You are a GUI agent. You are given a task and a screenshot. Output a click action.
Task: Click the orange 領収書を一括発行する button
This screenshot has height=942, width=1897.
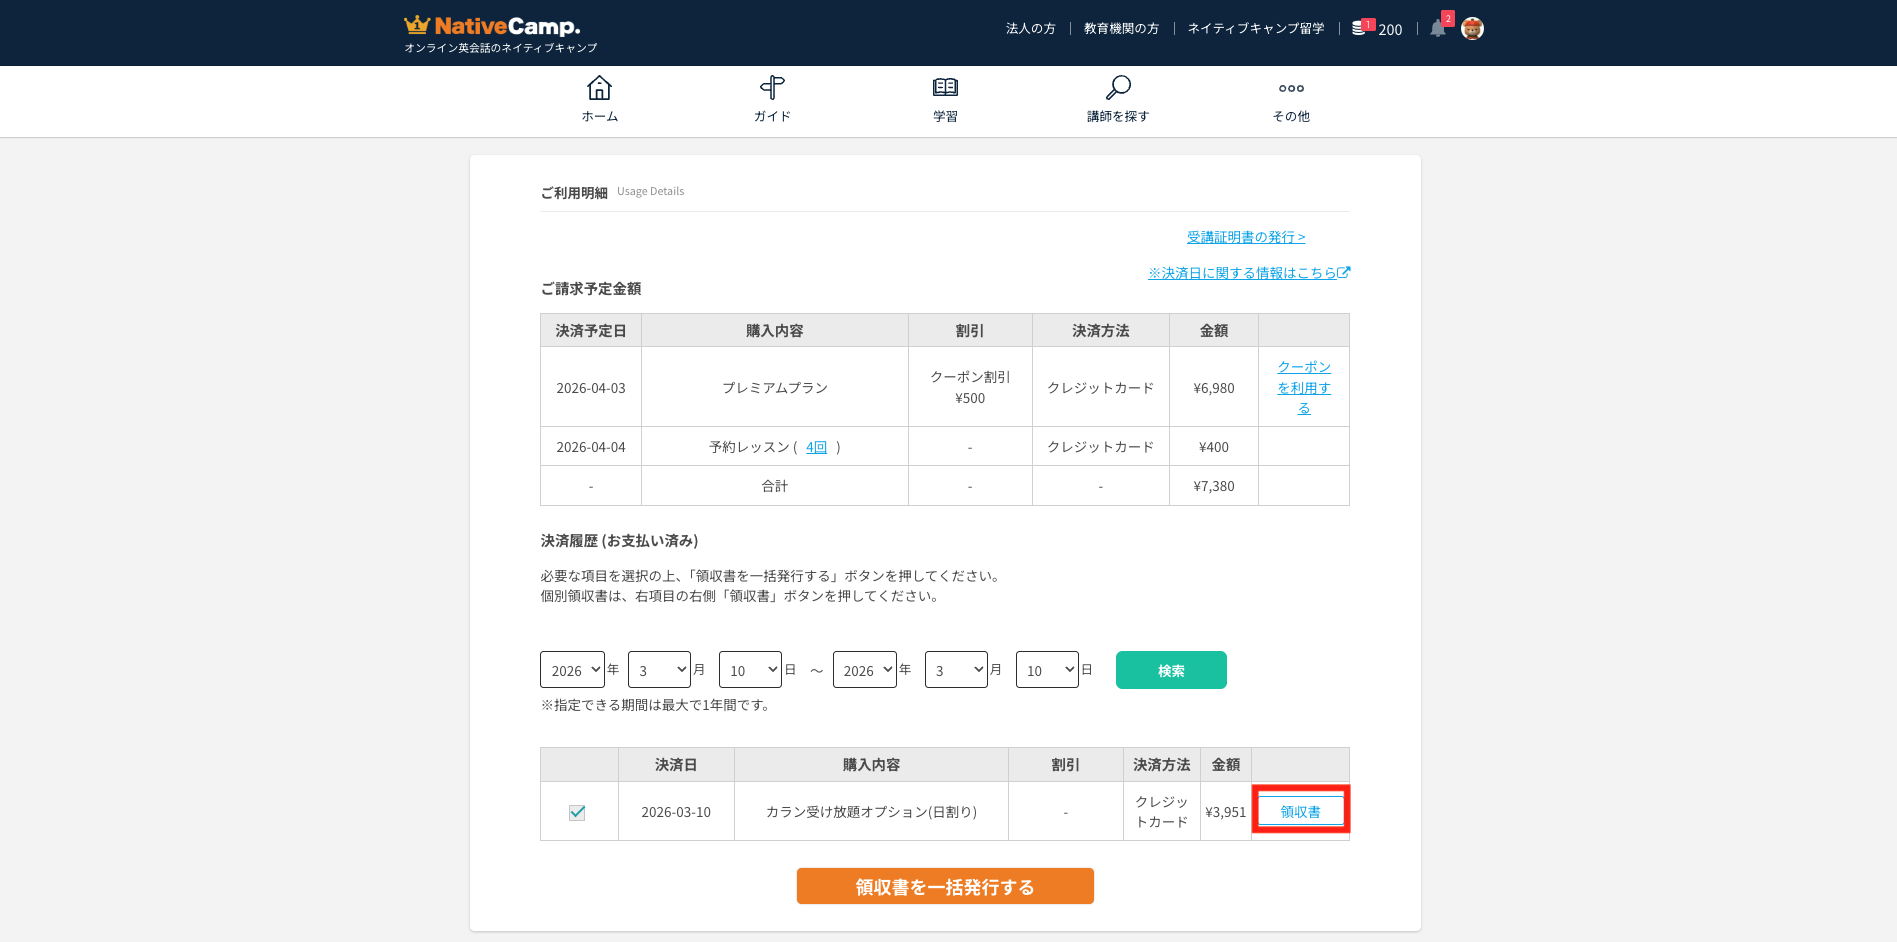(x=945, y=886)
